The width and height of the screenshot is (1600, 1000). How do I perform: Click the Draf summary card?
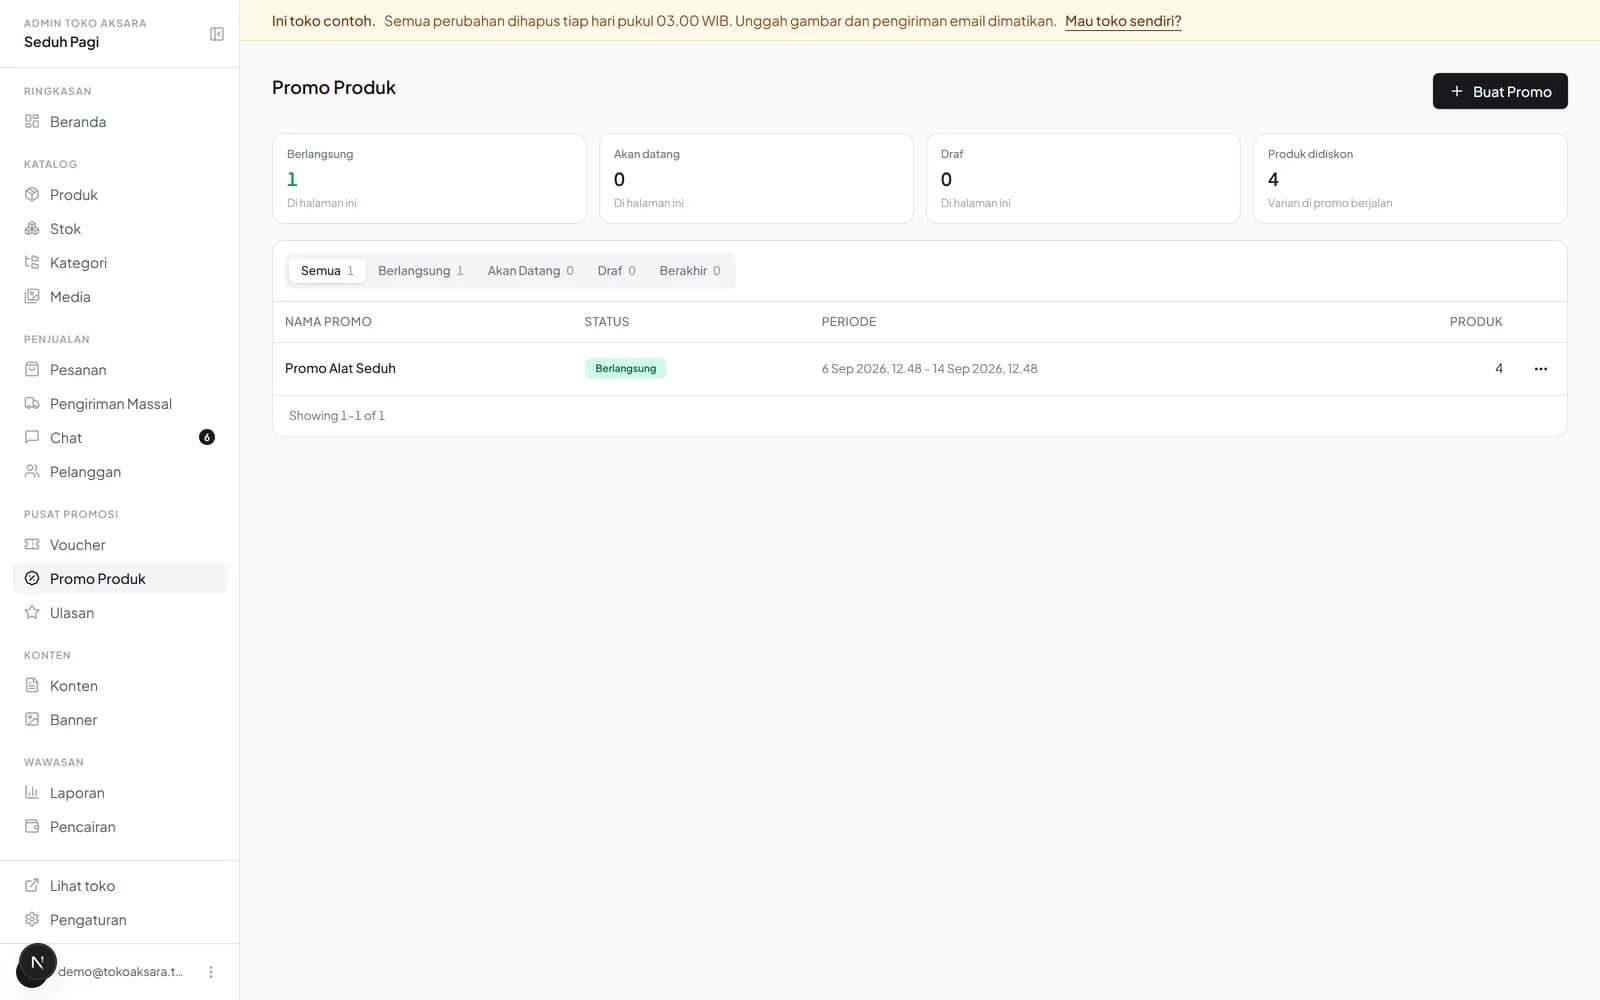[x=1083, y=178]
